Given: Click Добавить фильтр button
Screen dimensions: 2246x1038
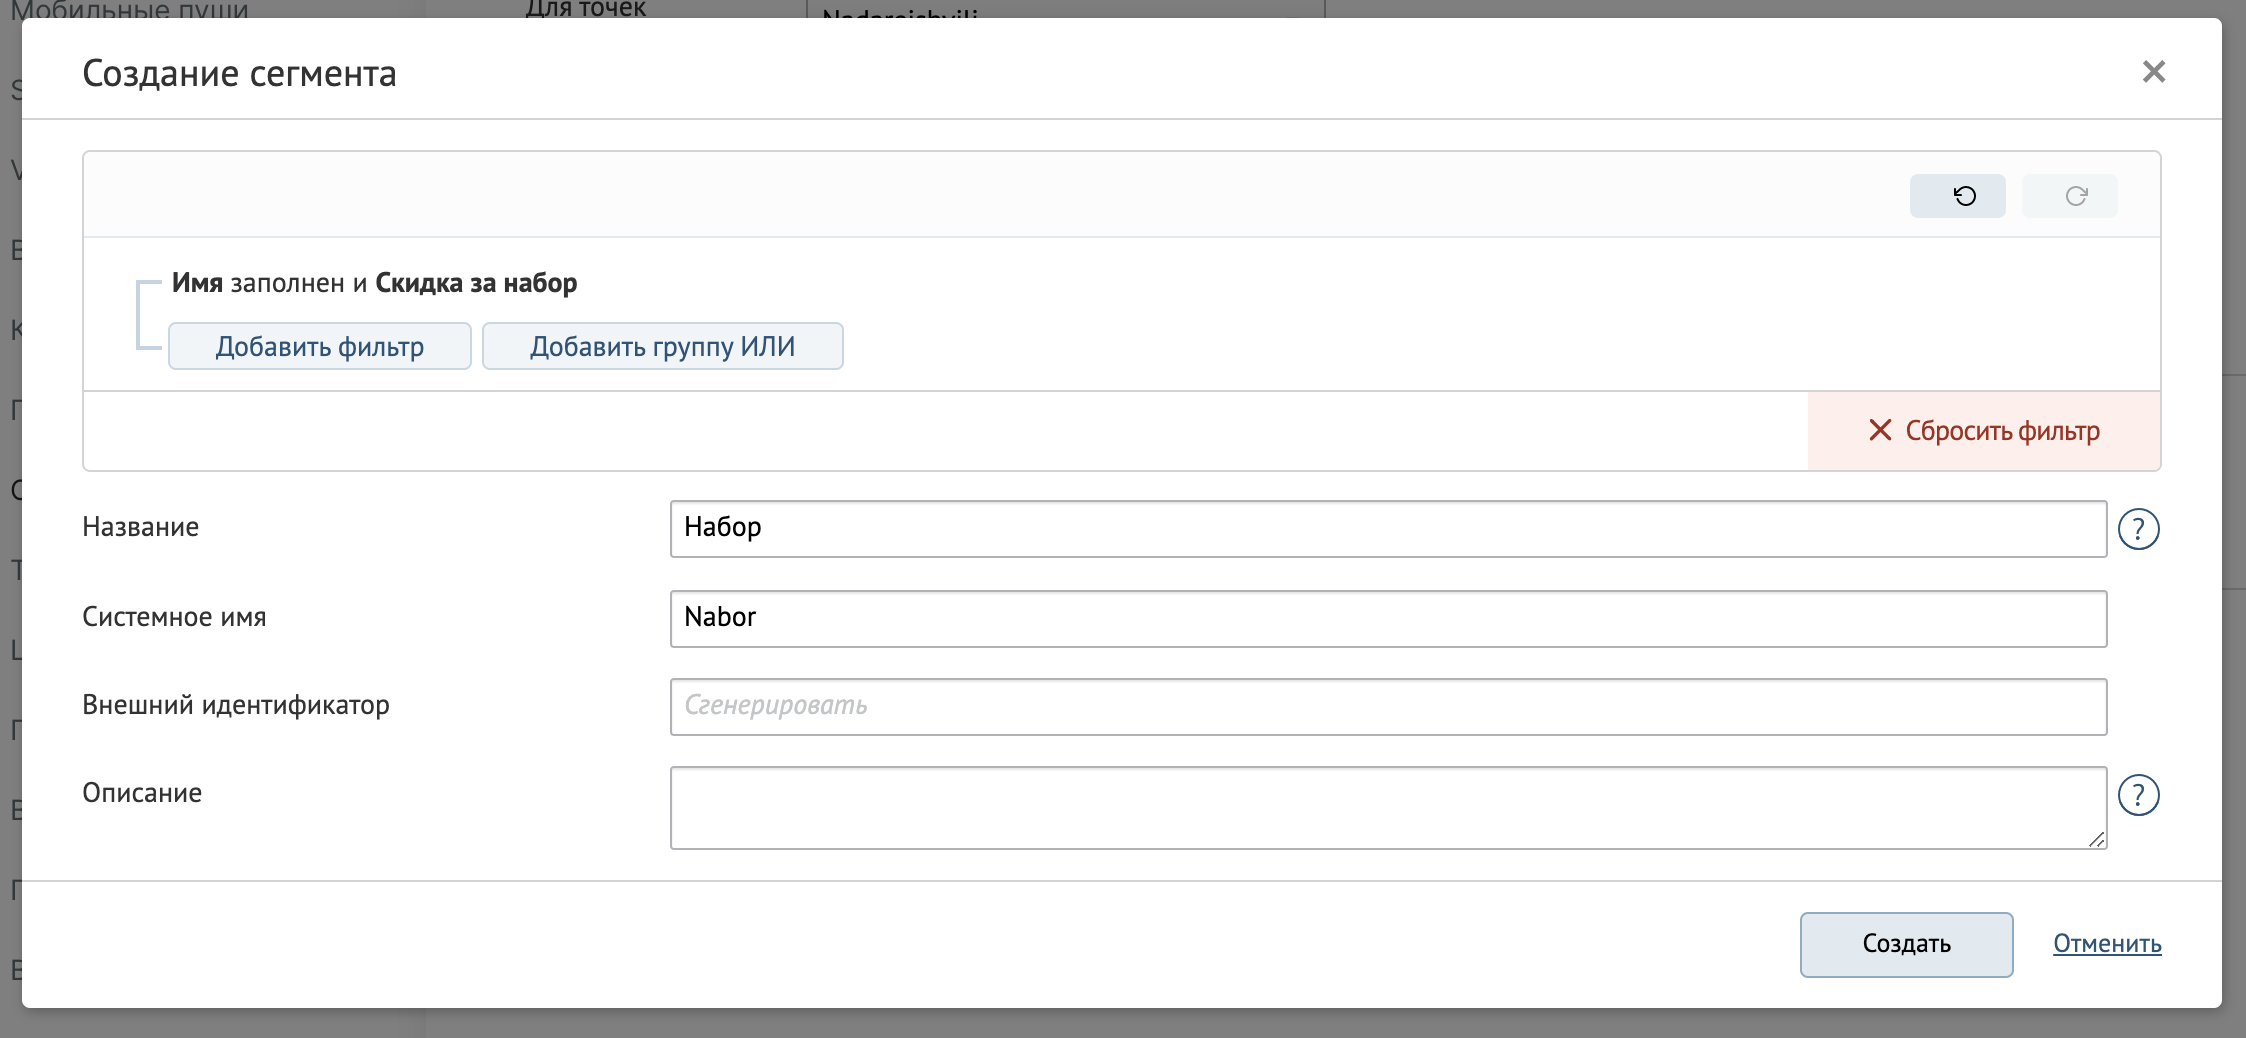Looking at the screenshot, I should click(x=320, y=346).
